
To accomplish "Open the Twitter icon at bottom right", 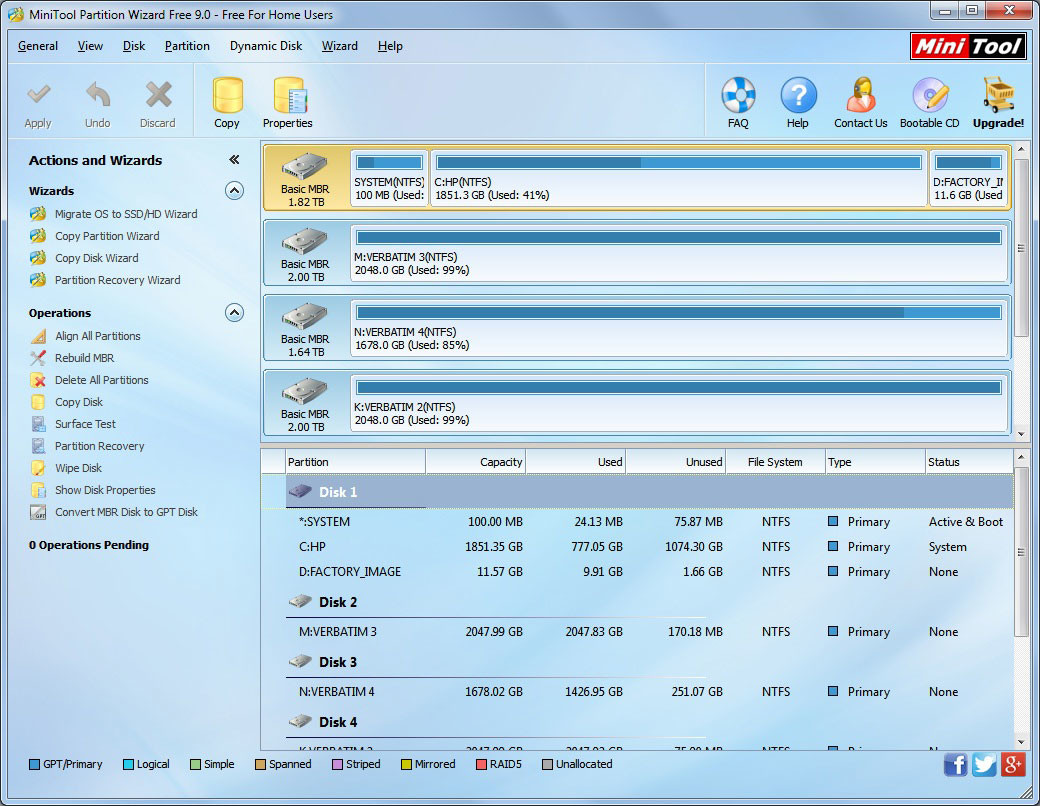I will click(x=984, y=765).
